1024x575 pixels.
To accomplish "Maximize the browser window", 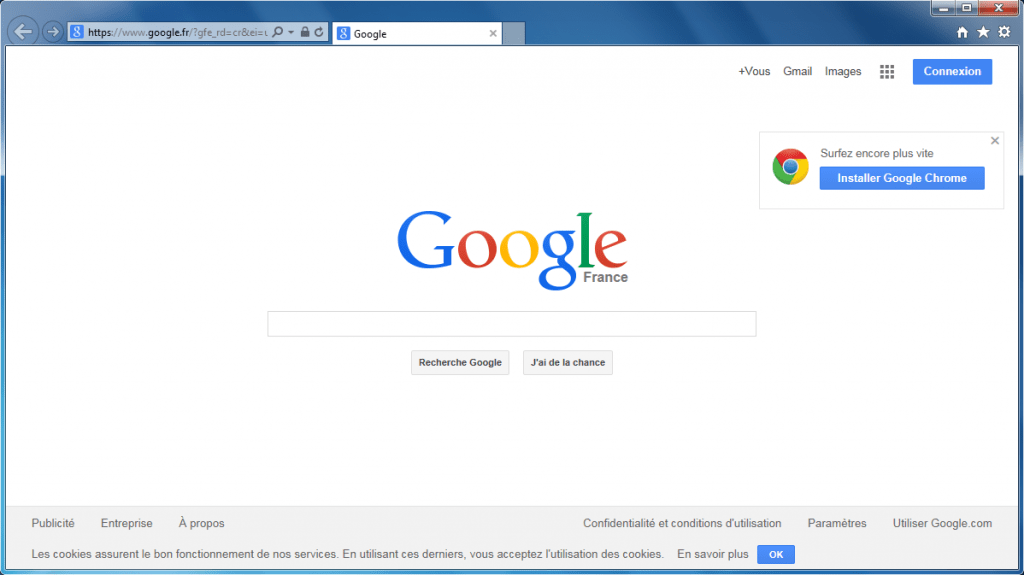I will click(x=967, y=8).
